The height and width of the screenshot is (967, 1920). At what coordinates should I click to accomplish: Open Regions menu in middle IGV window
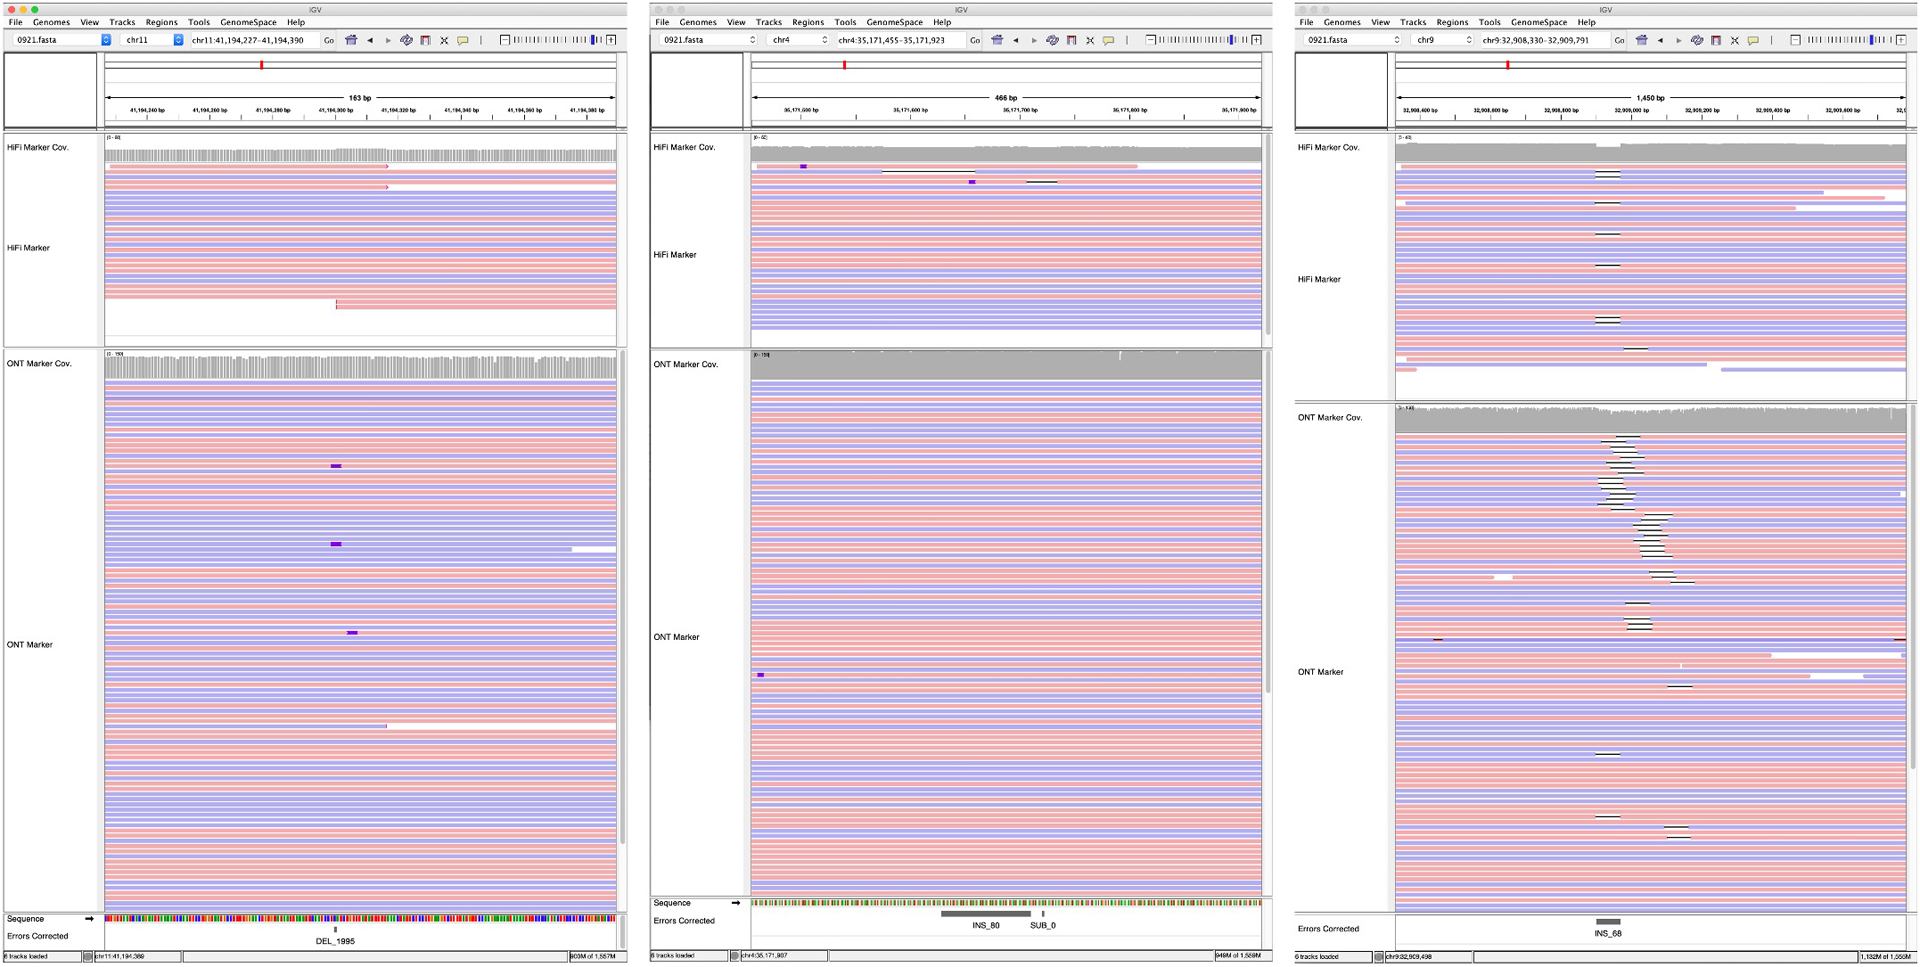808,22
